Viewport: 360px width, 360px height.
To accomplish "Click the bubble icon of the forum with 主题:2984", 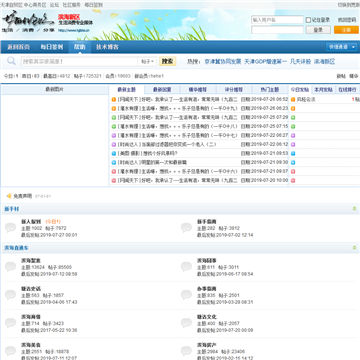I will [186, 351].
